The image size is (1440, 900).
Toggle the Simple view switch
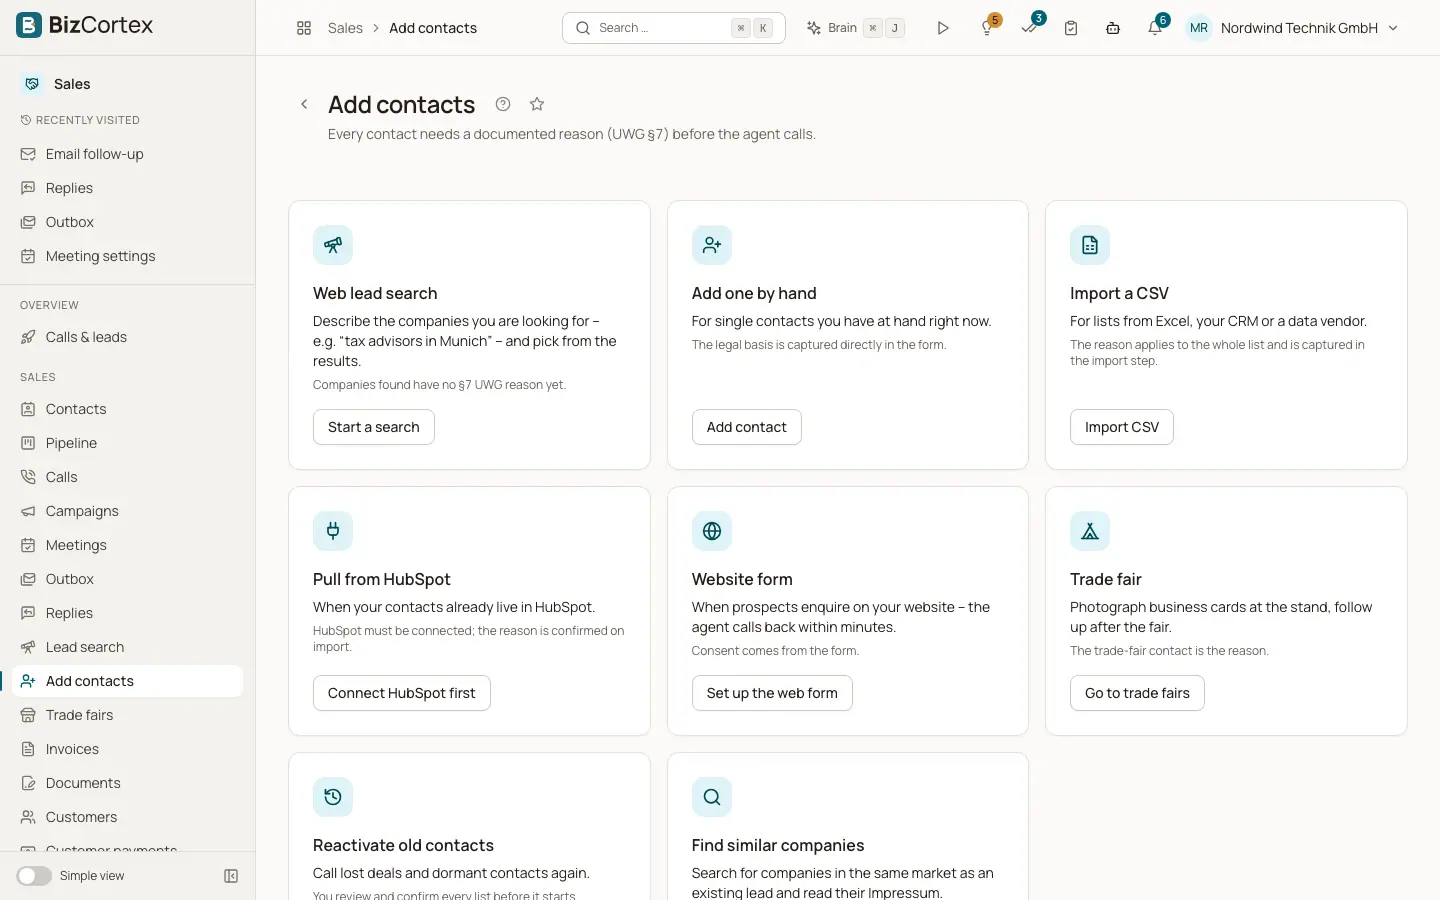coord(34,876)
